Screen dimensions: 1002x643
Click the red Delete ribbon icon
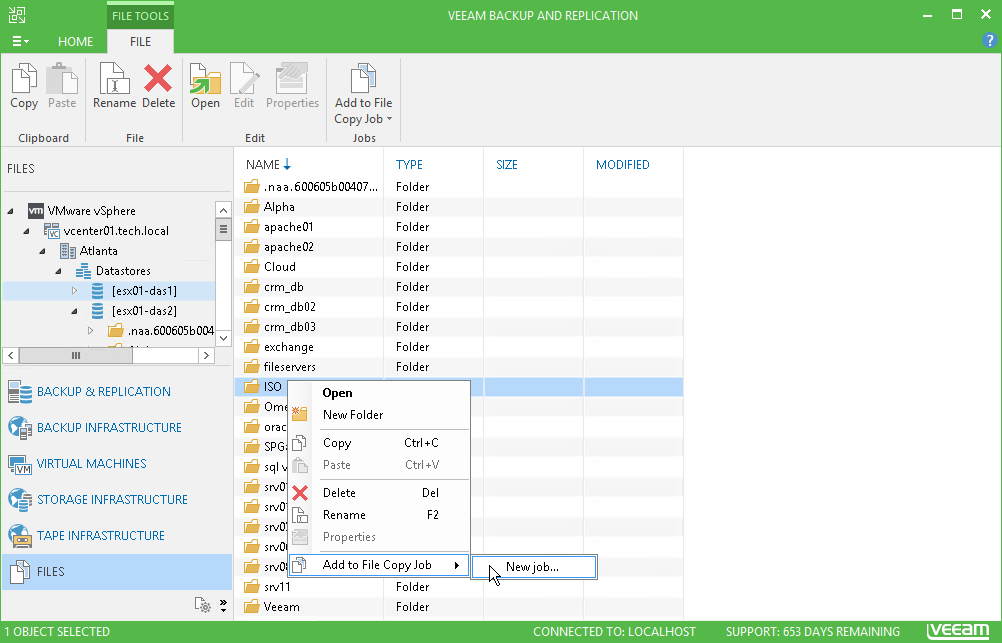(x=158, y=79)
